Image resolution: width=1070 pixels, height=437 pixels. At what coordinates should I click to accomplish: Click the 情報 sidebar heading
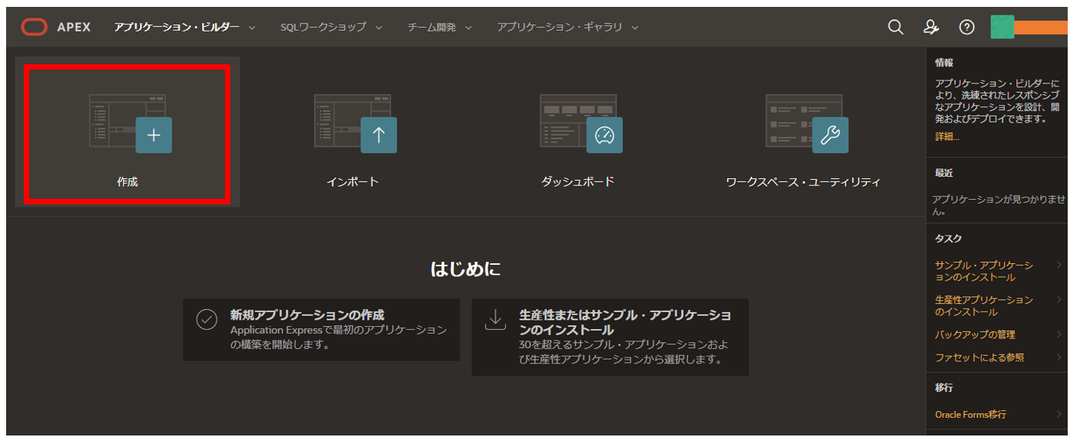tap(944, 63)
